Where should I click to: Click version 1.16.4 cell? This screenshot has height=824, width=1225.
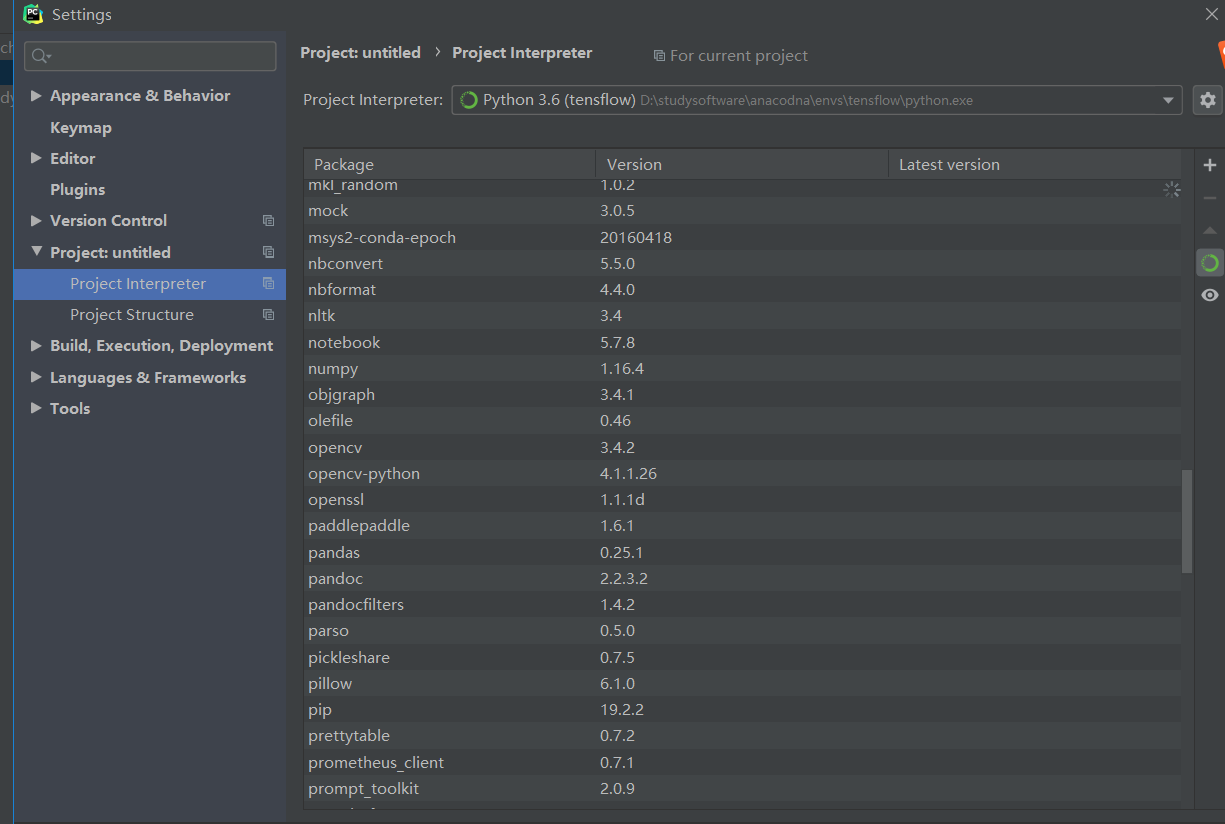click(622, 369)
